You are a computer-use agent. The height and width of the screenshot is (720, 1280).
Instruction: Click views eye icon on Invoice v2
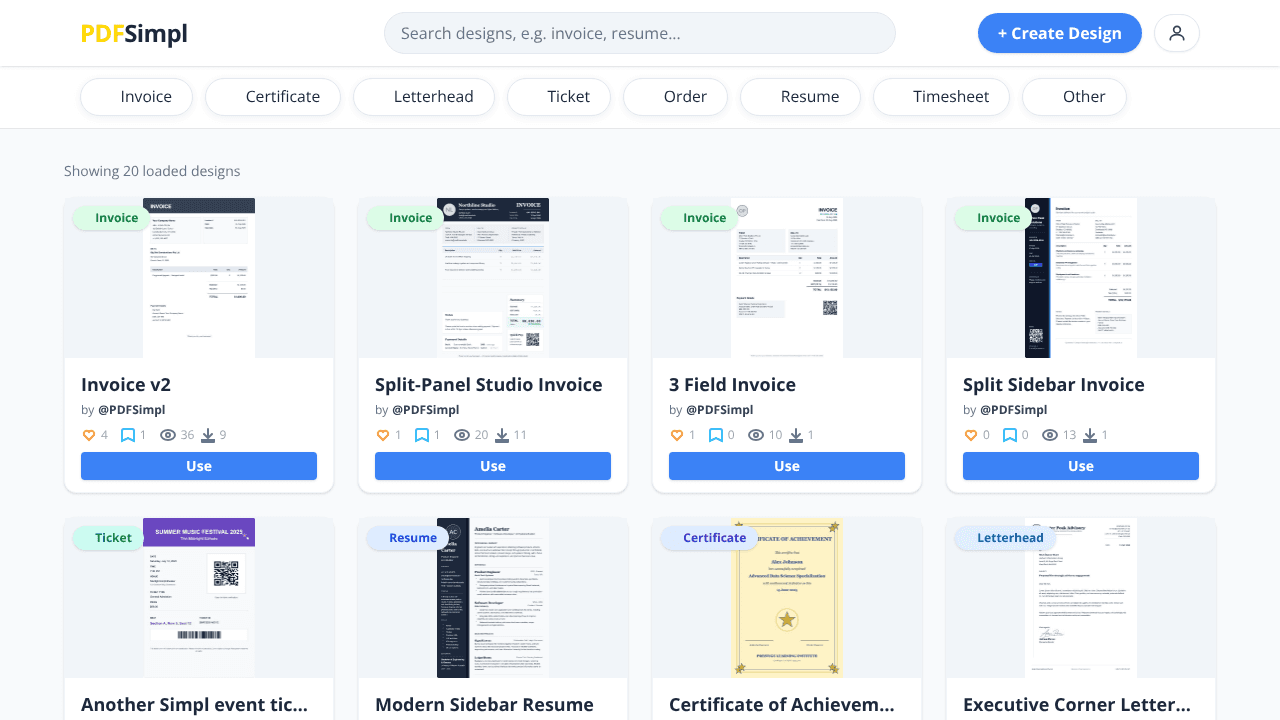[168, 435]
